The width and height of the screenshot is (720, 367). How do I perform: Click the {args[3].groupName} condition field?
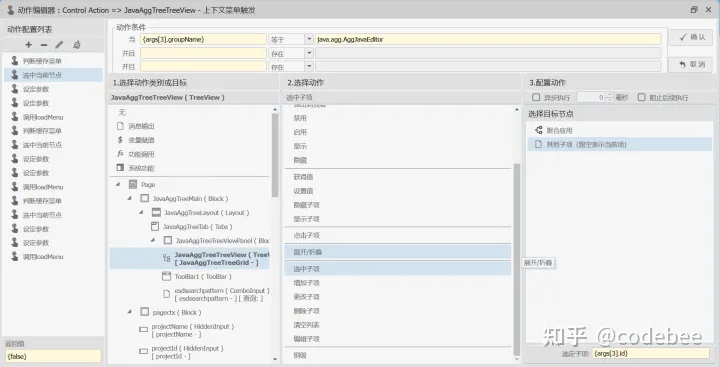pos(203,40)
